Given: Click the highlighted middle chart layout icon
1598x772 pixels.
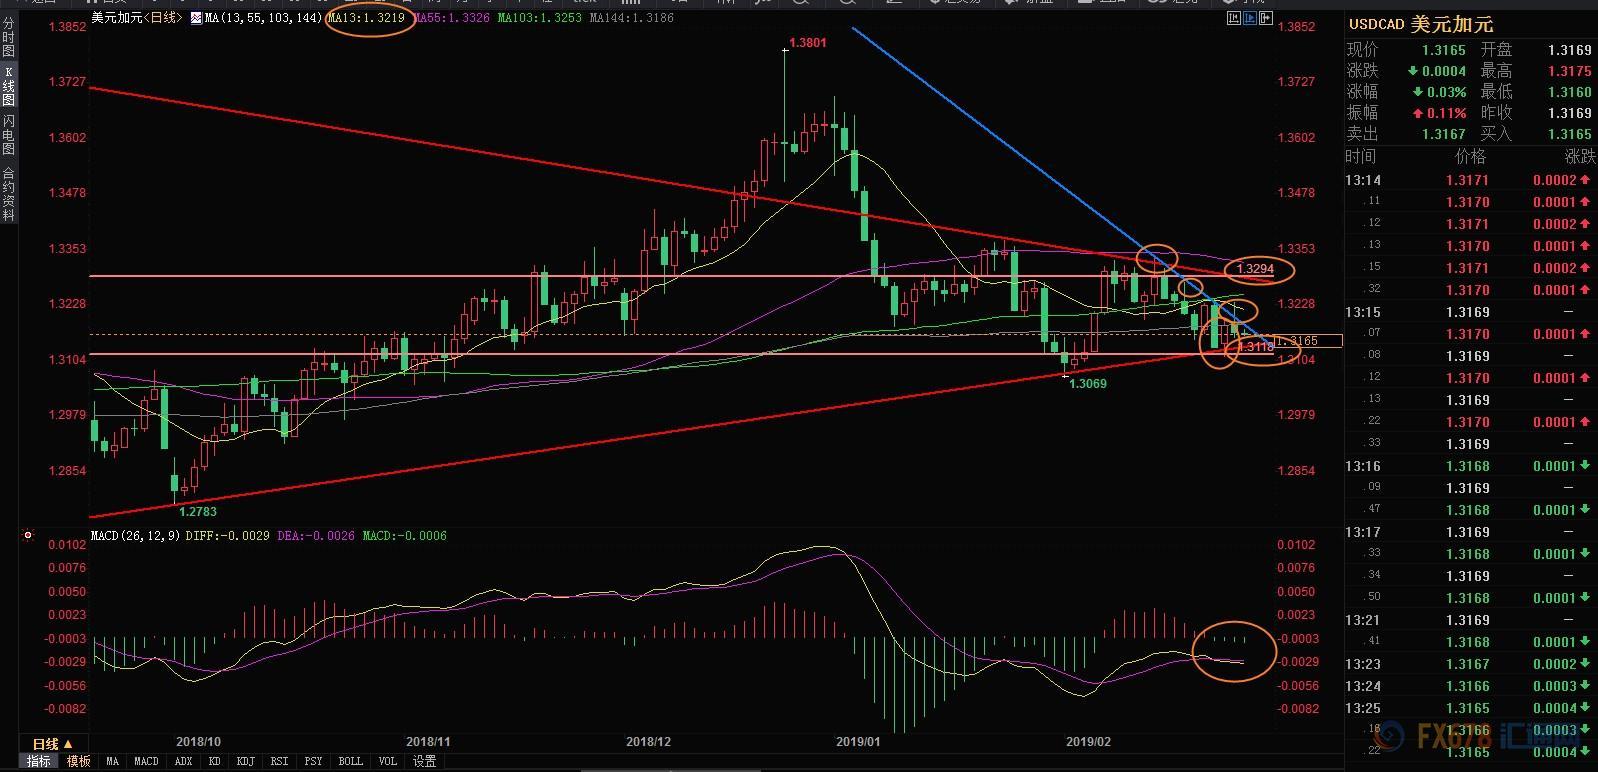Looking at the screenshot, I should (1250, 18).
